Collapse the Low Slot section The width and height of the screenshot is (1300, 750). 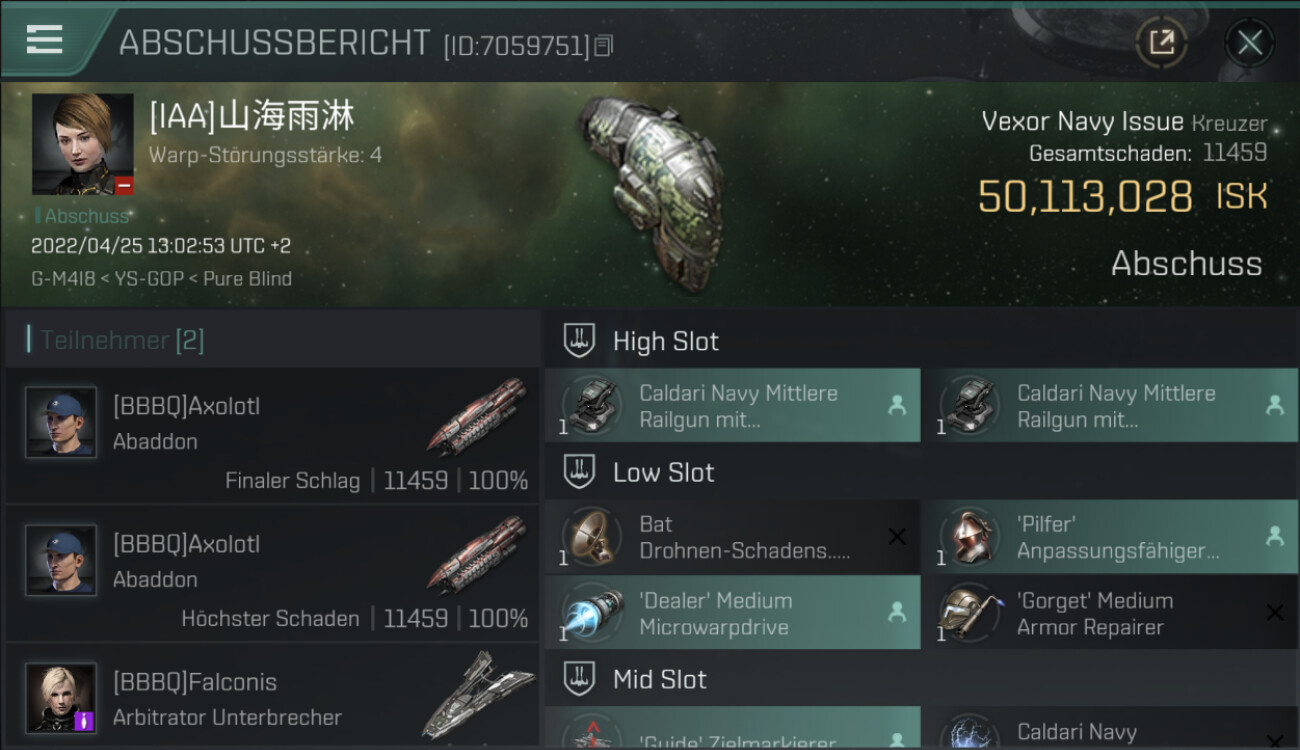click(921, 472)
